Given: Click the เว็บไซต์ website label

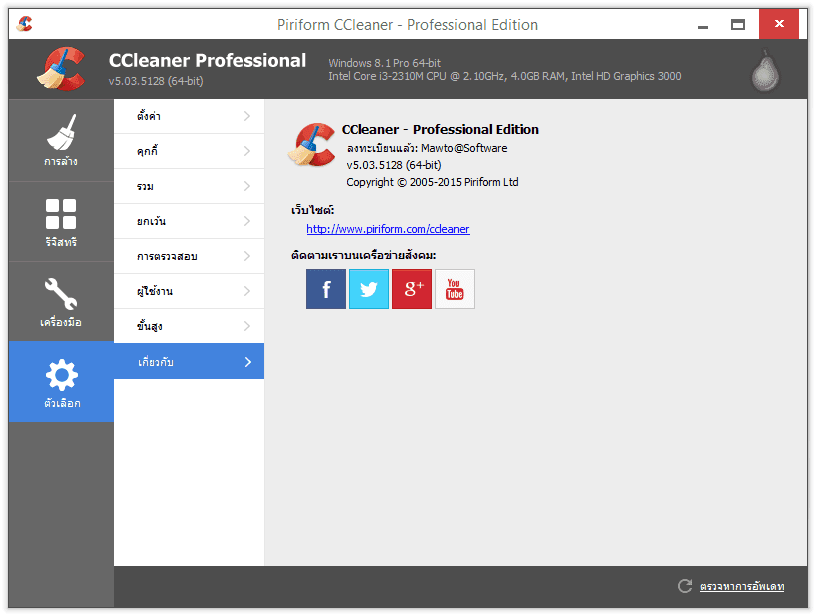Looking at the screenshot, I should pos(312,210).
